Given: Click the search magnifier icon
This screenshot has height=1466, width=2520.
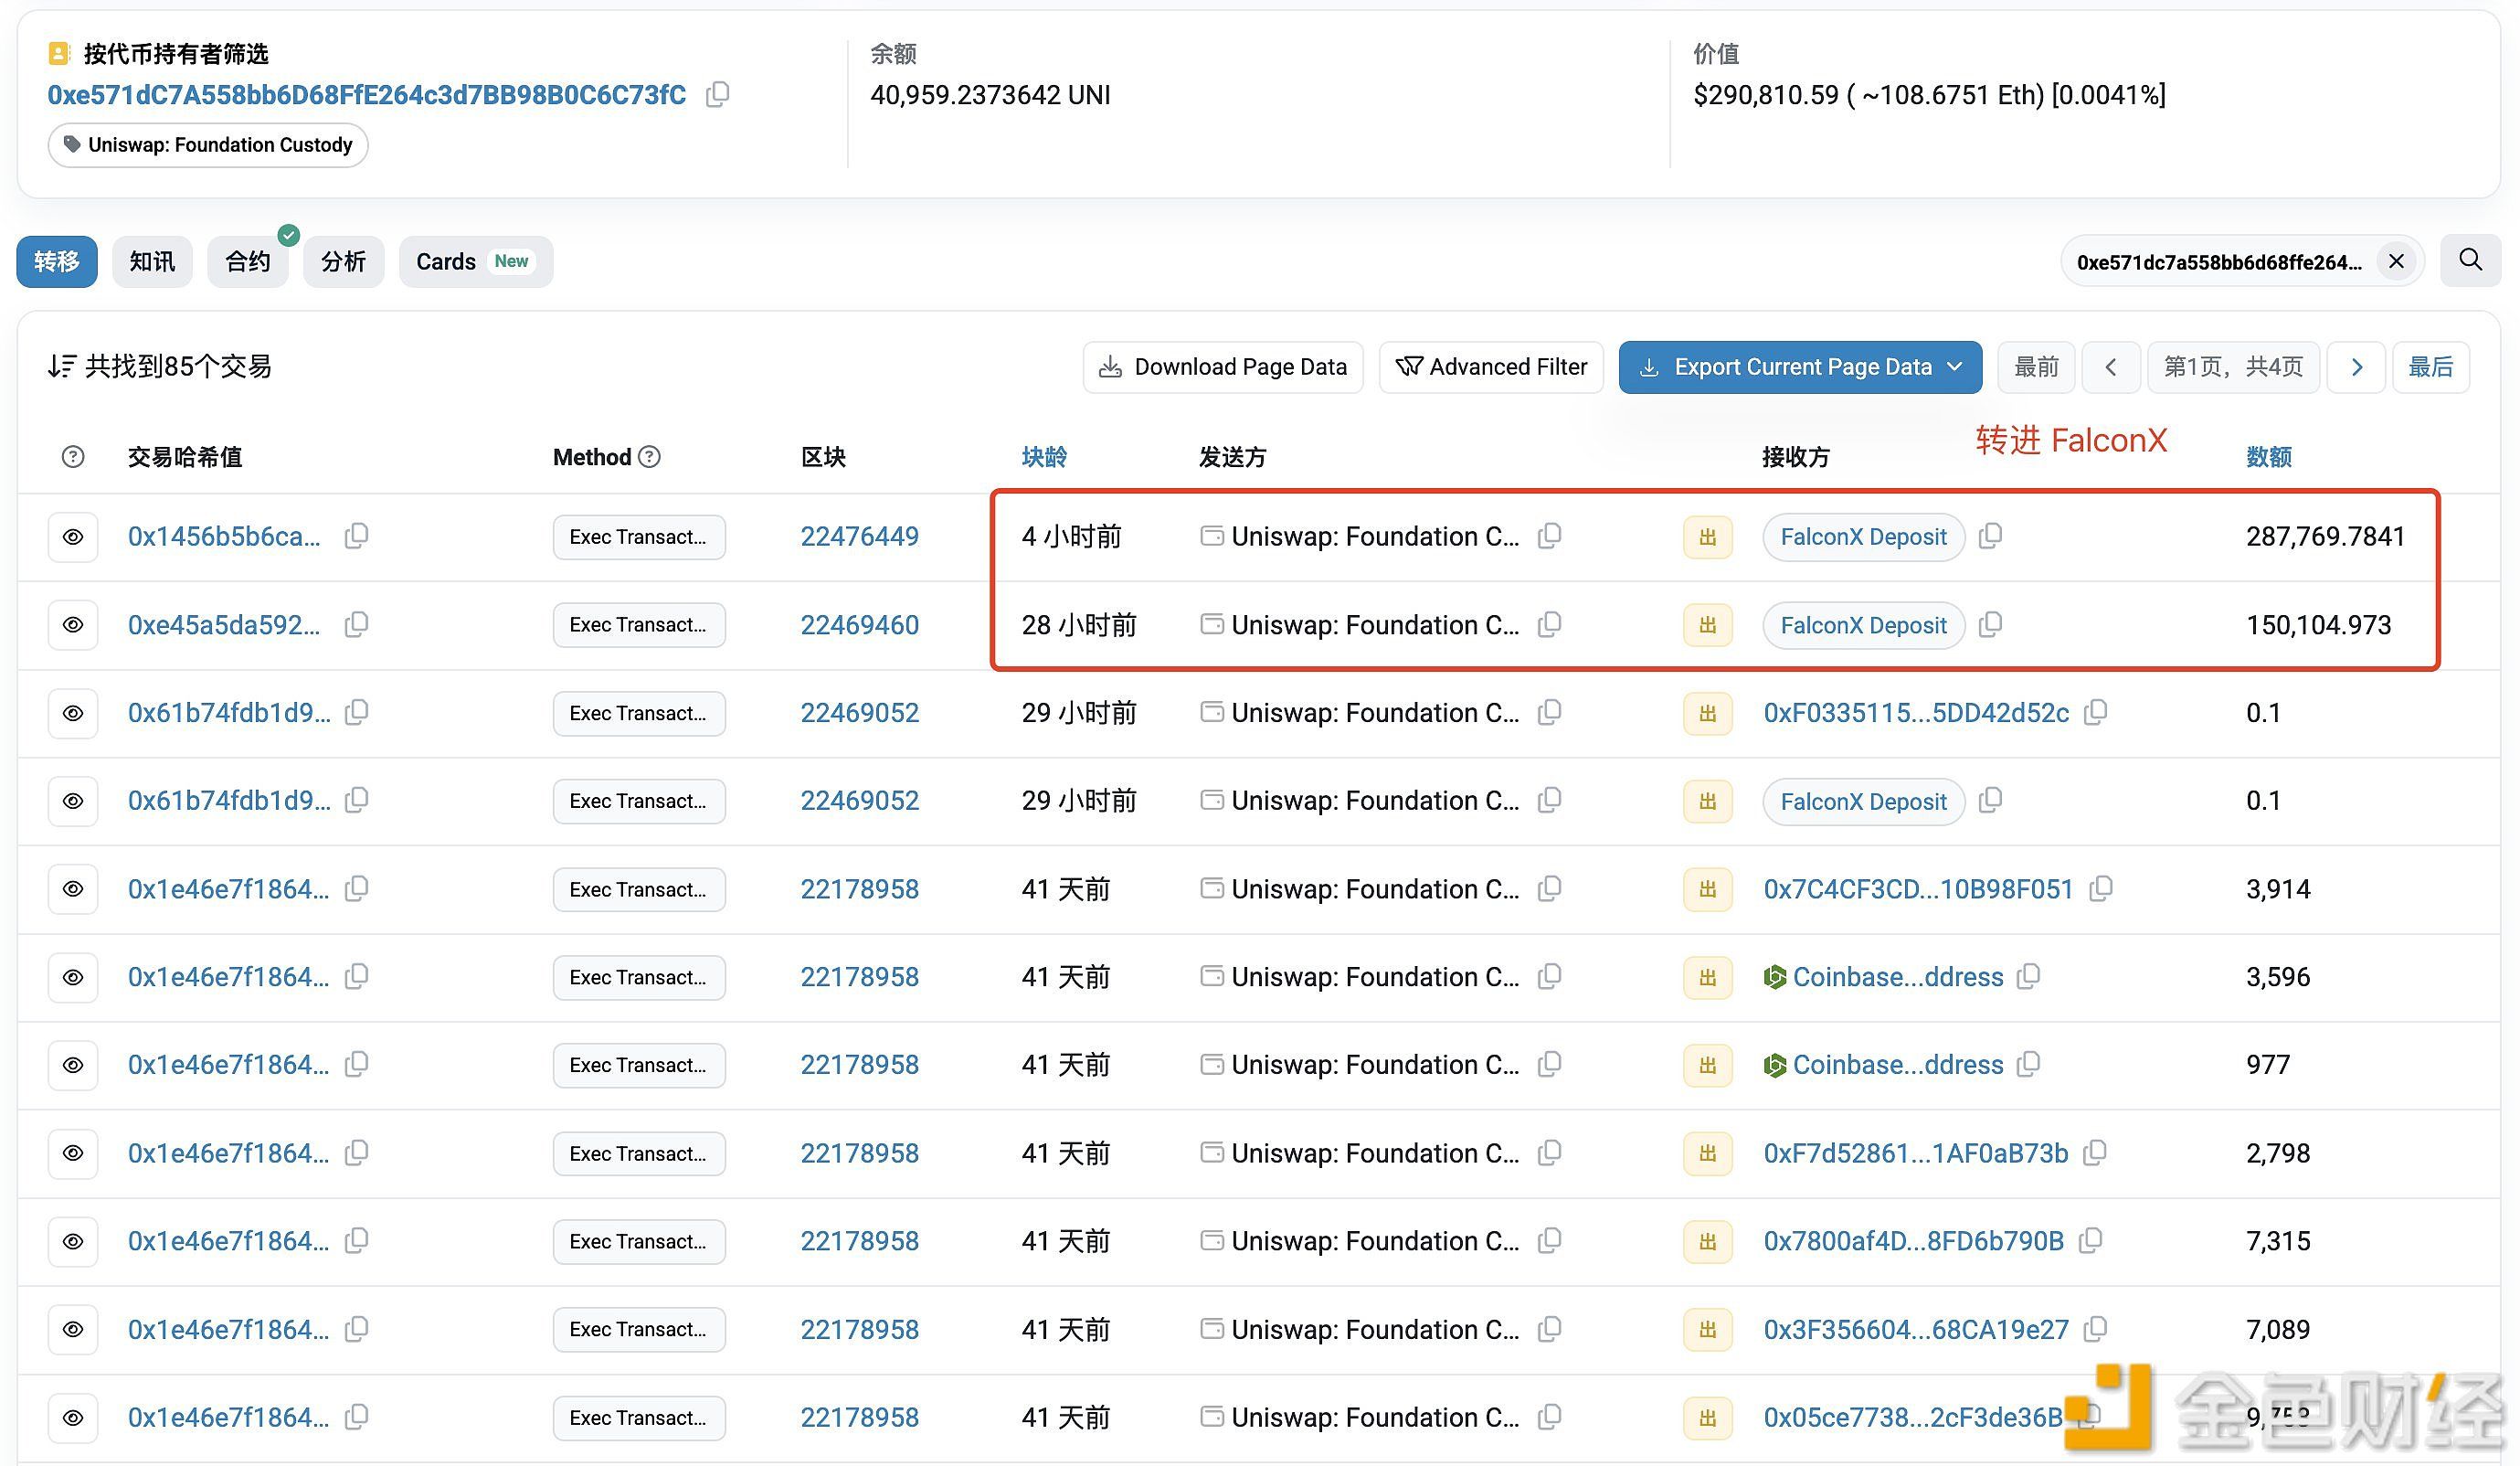Looking at the screenshot, I should click(x=2470, y=261).
